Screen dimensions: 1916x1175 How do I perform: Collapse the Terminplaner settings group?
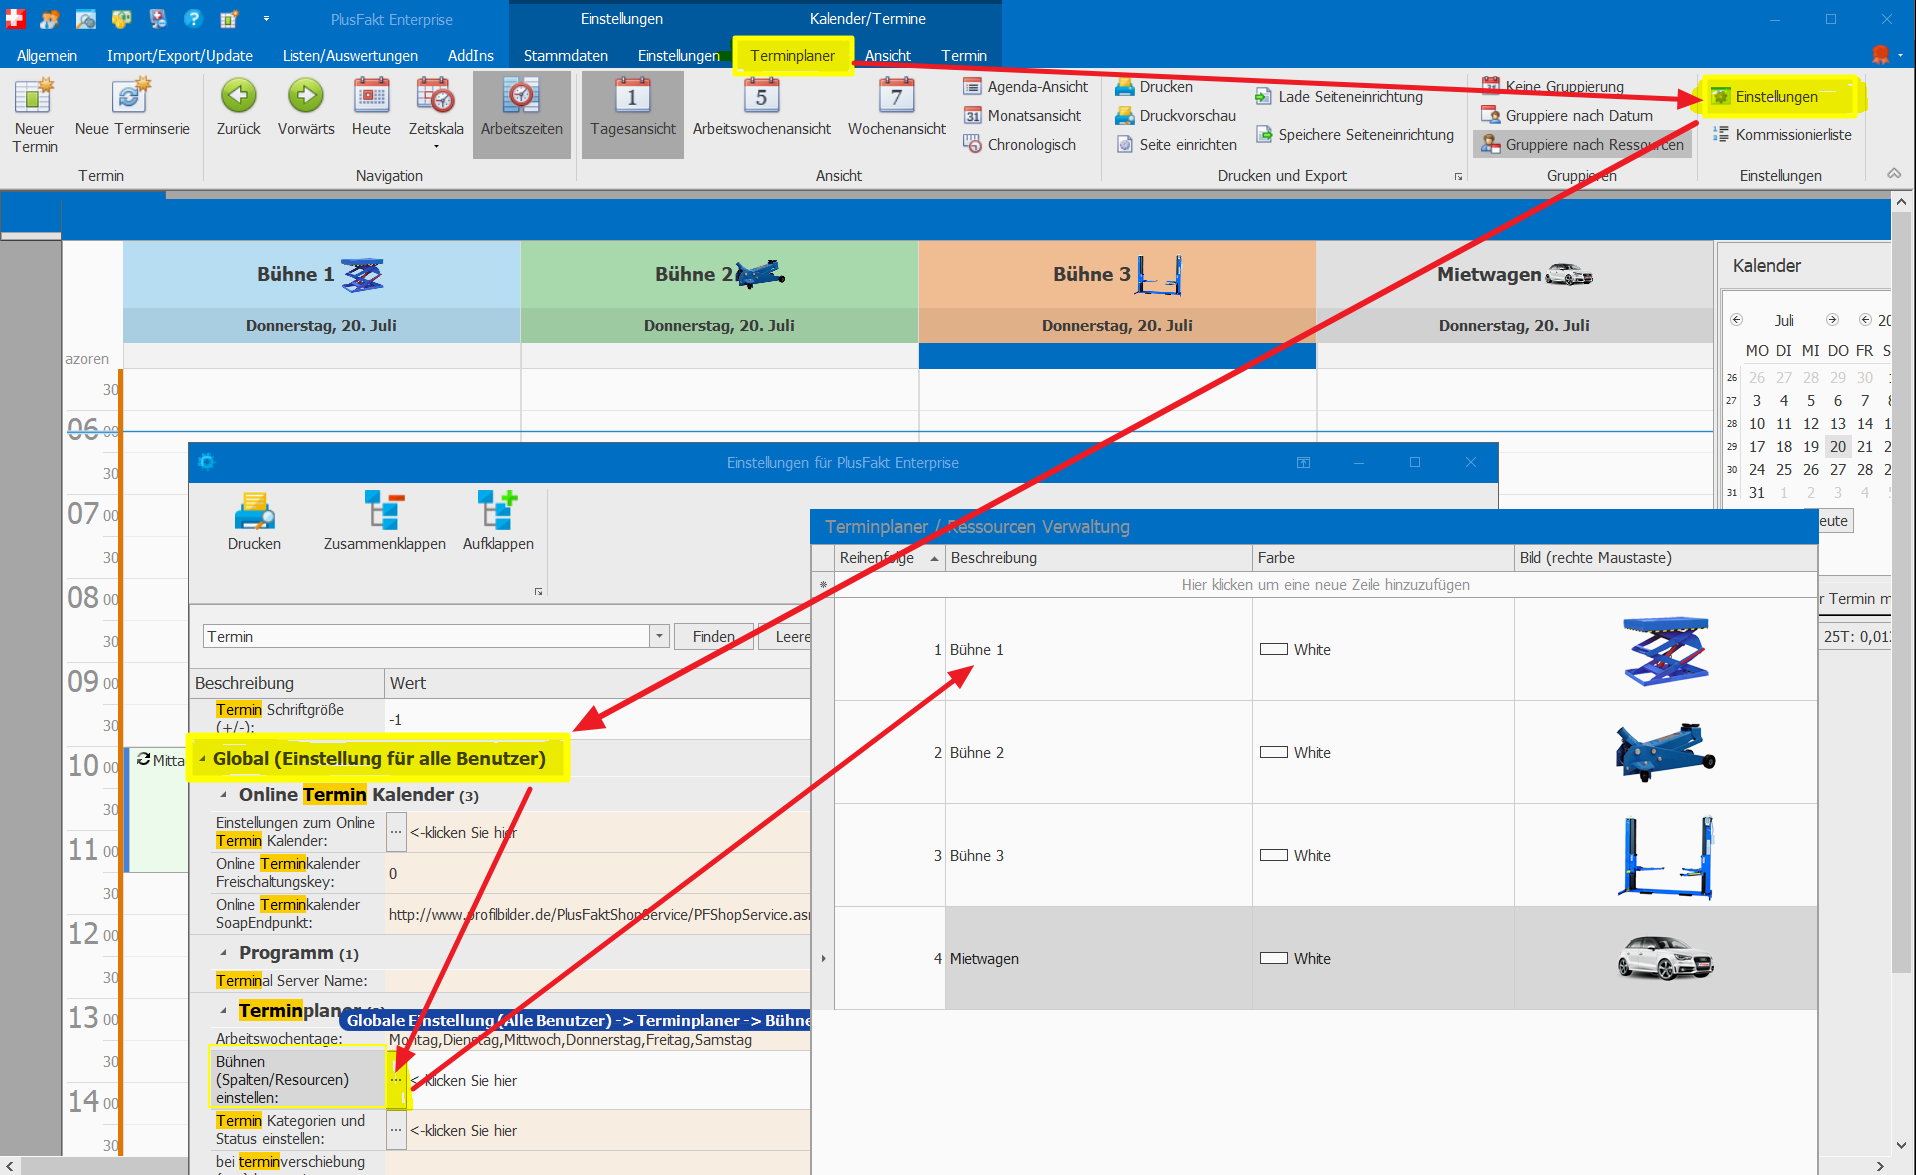tap(223, 1011)
